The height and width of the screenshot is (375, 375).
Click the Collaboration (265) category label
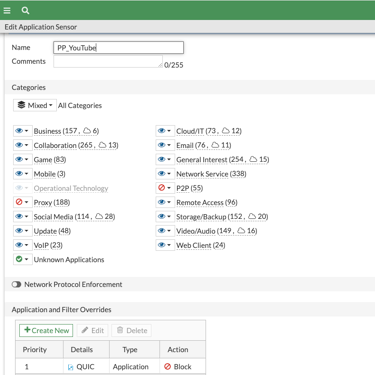point(76,145)
